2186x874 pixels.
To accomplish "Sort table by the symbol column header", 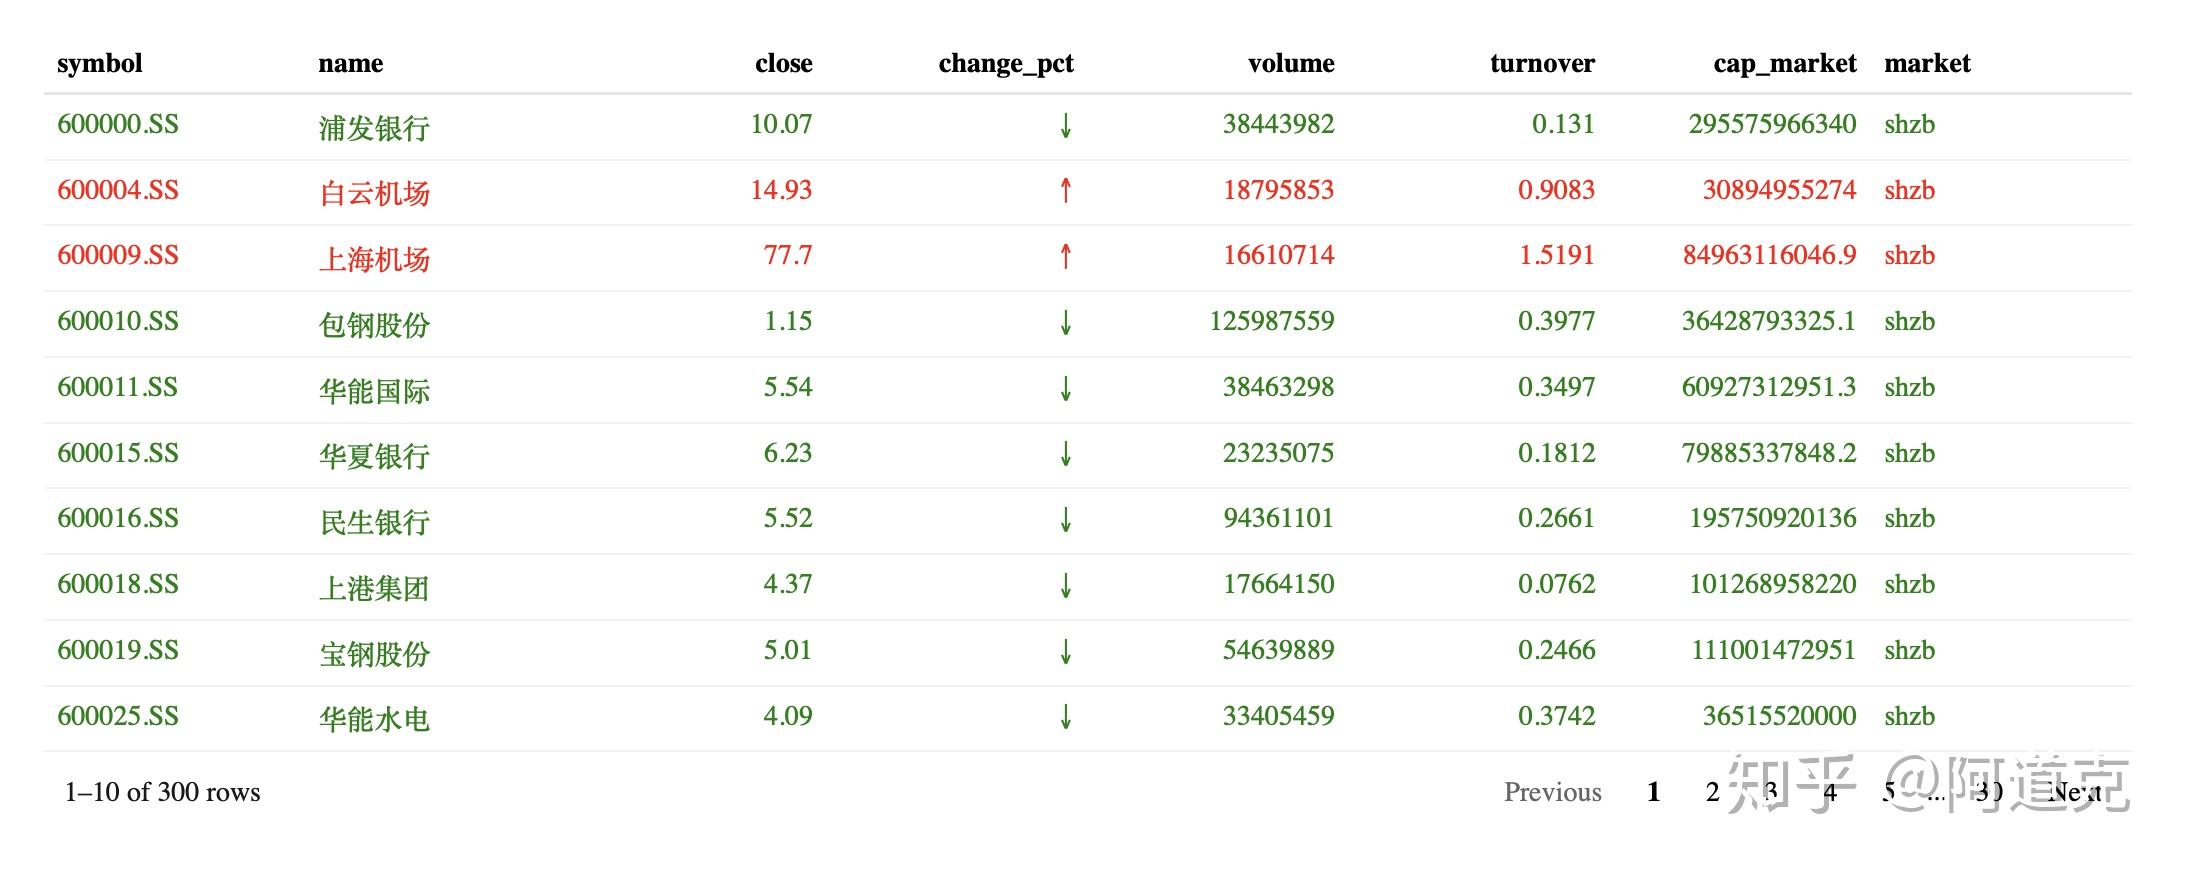I will (x=100, y=63).
